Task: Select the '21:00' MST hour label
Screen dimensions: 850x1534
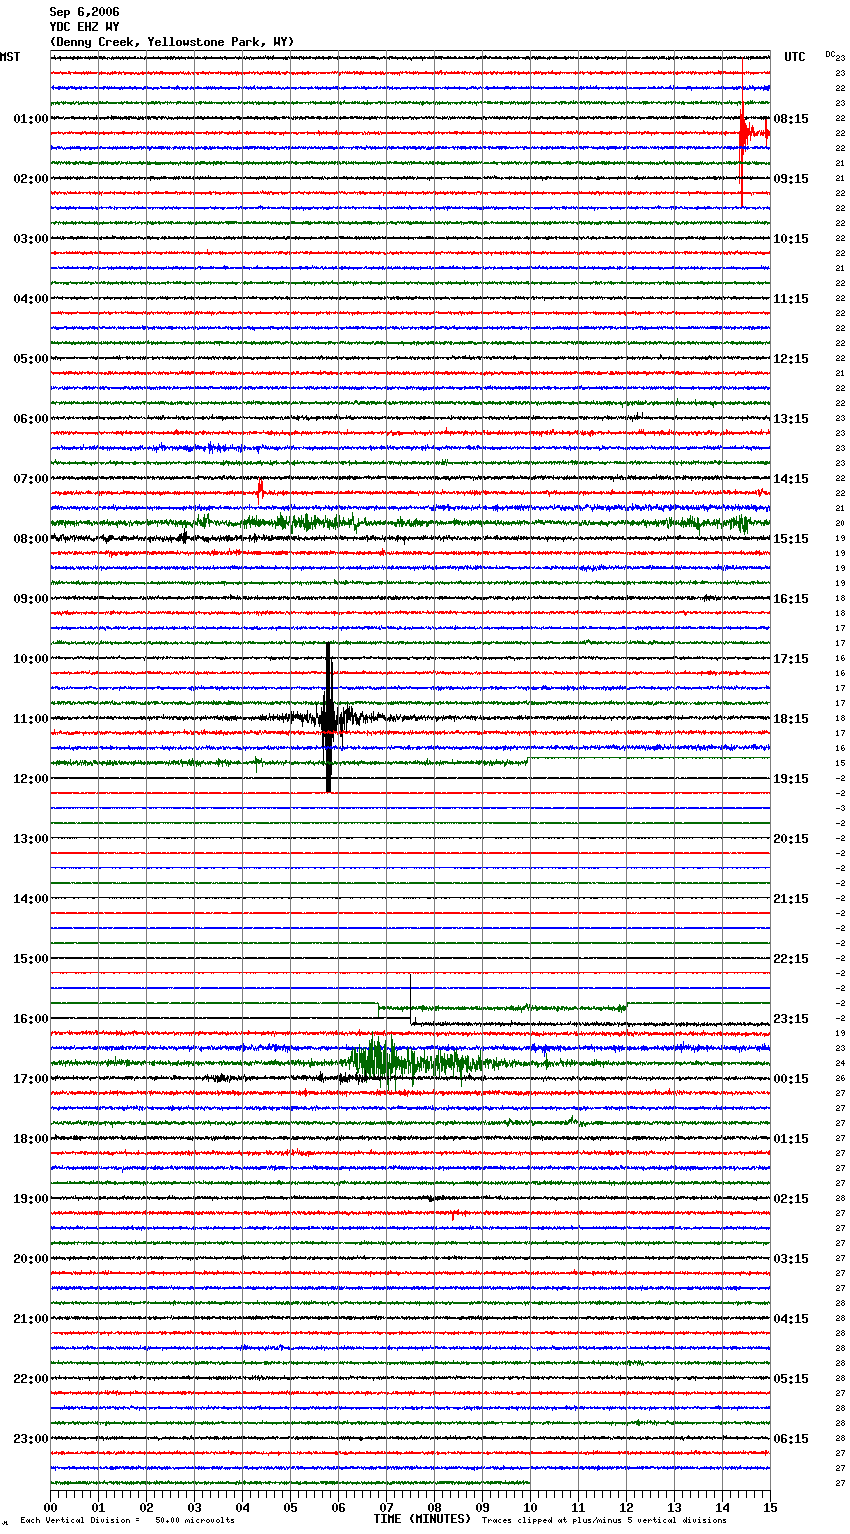Action: pos(30,1319)
